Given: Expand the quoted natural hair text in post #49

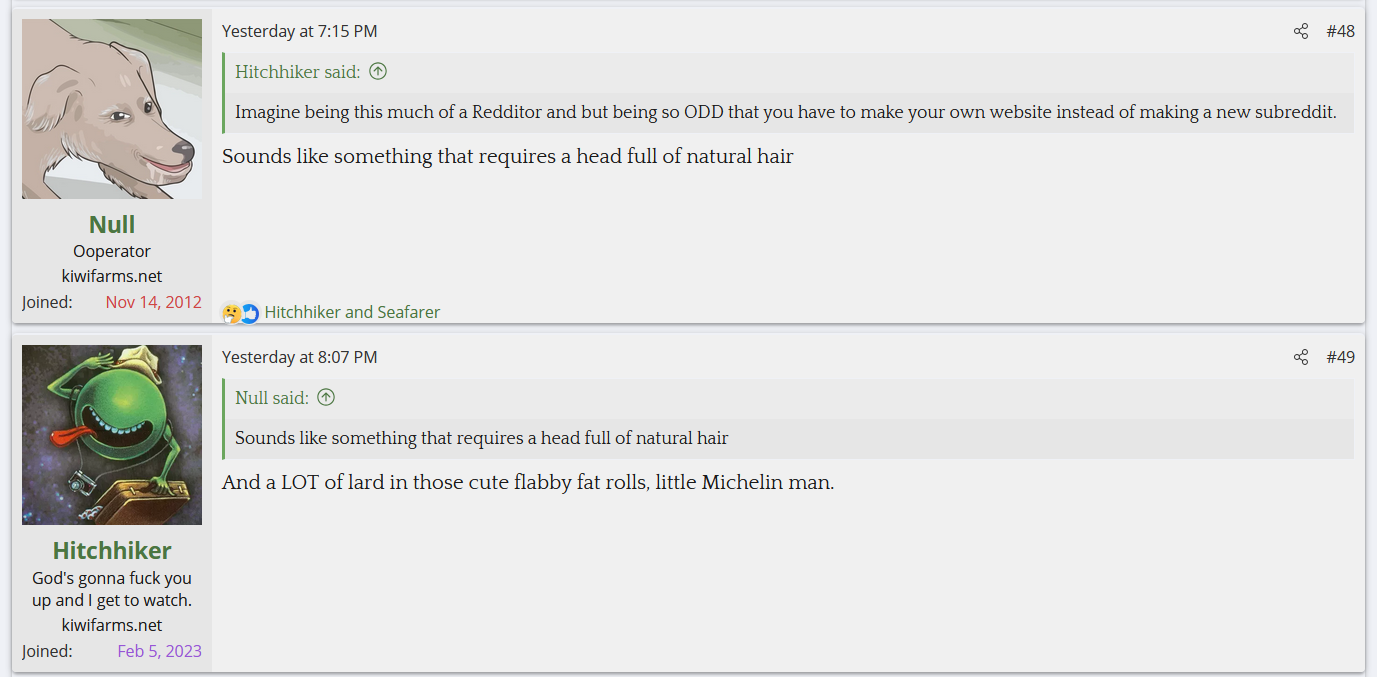Looking at the screenshot, I should (x=481, y=438).
